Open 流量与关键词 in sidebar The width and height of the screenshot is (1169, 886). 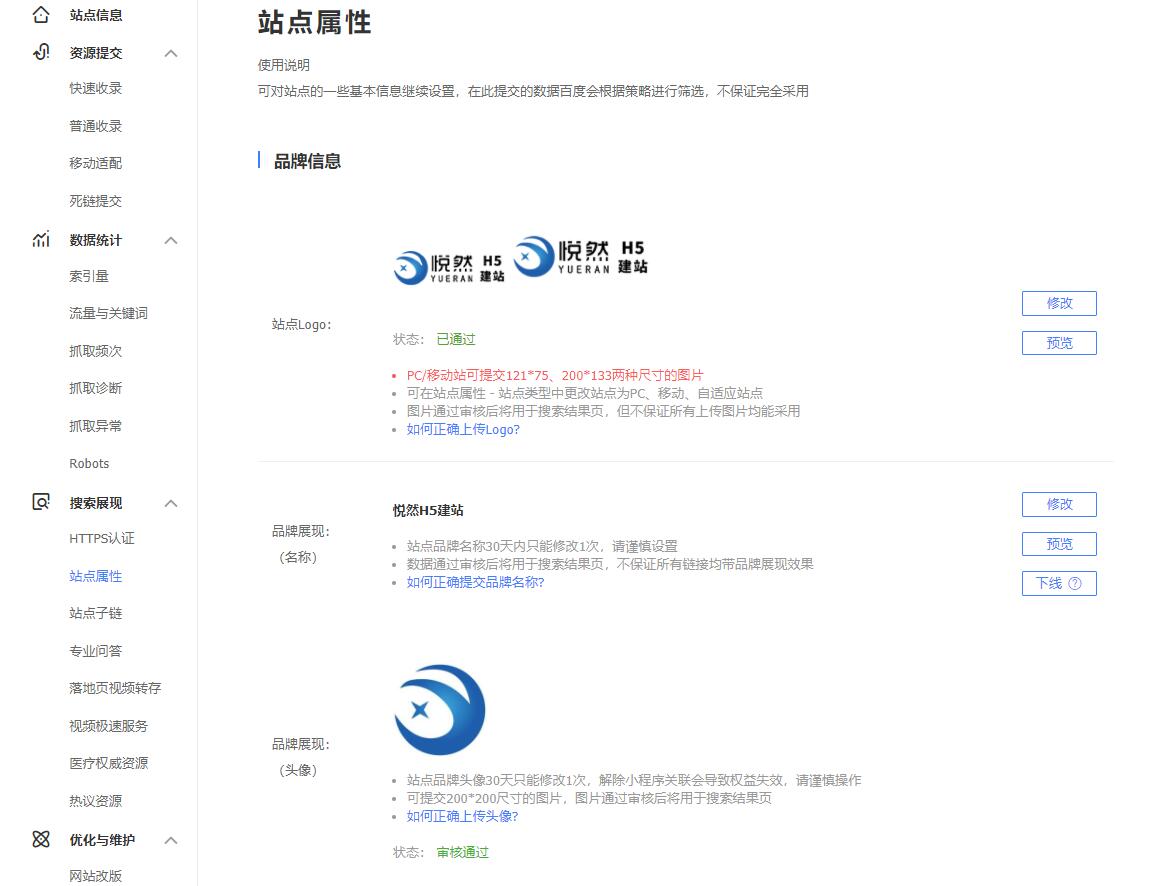(x=108, y=313)
